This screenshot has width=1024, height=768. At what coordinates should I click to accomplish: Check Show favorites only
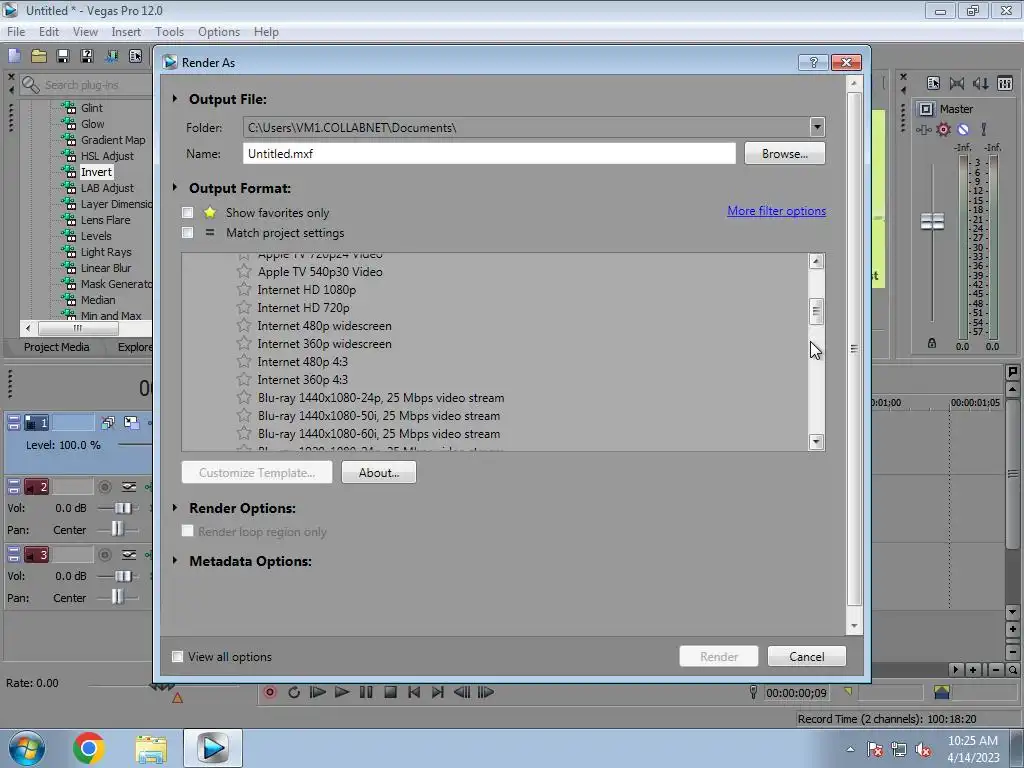[187, 212]
